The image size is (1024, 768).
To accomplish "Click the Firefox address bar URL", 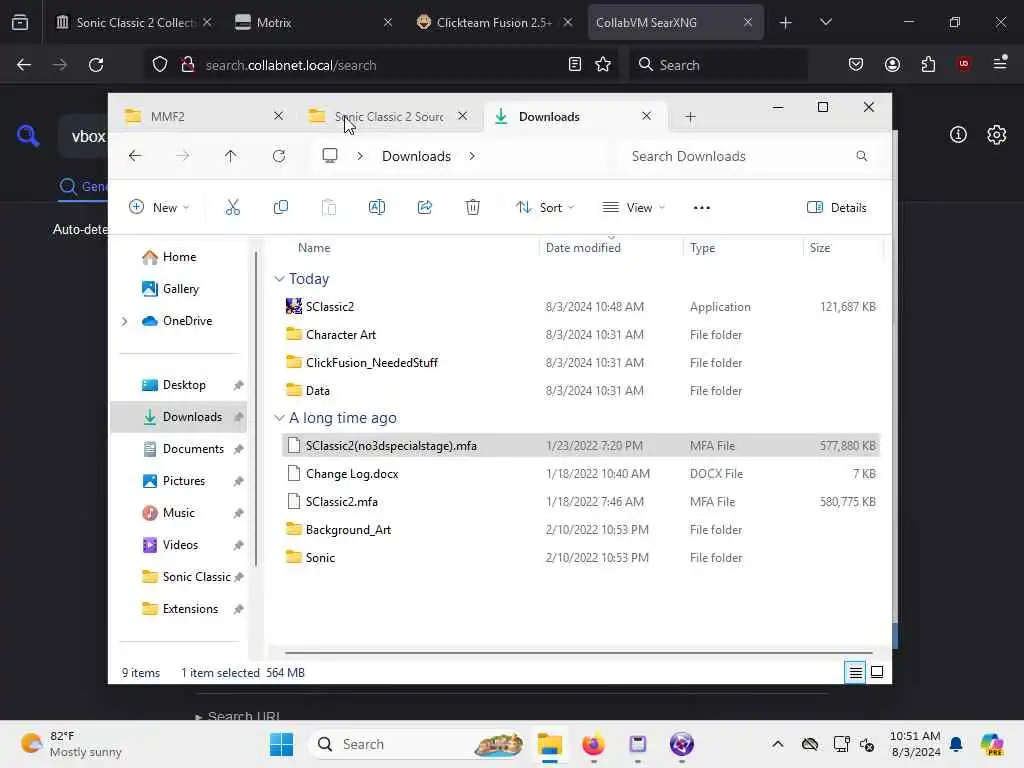I will coord(291,65).
